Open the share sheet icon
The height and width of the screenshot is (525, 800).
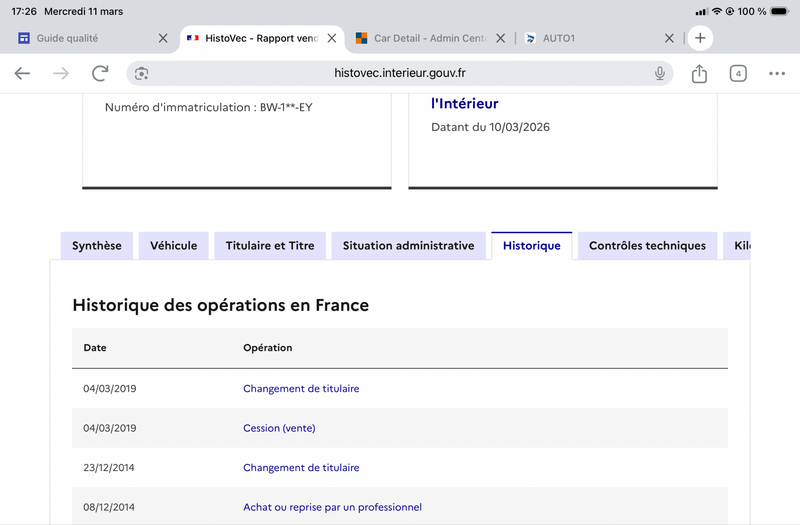click(x=699, y=73)
